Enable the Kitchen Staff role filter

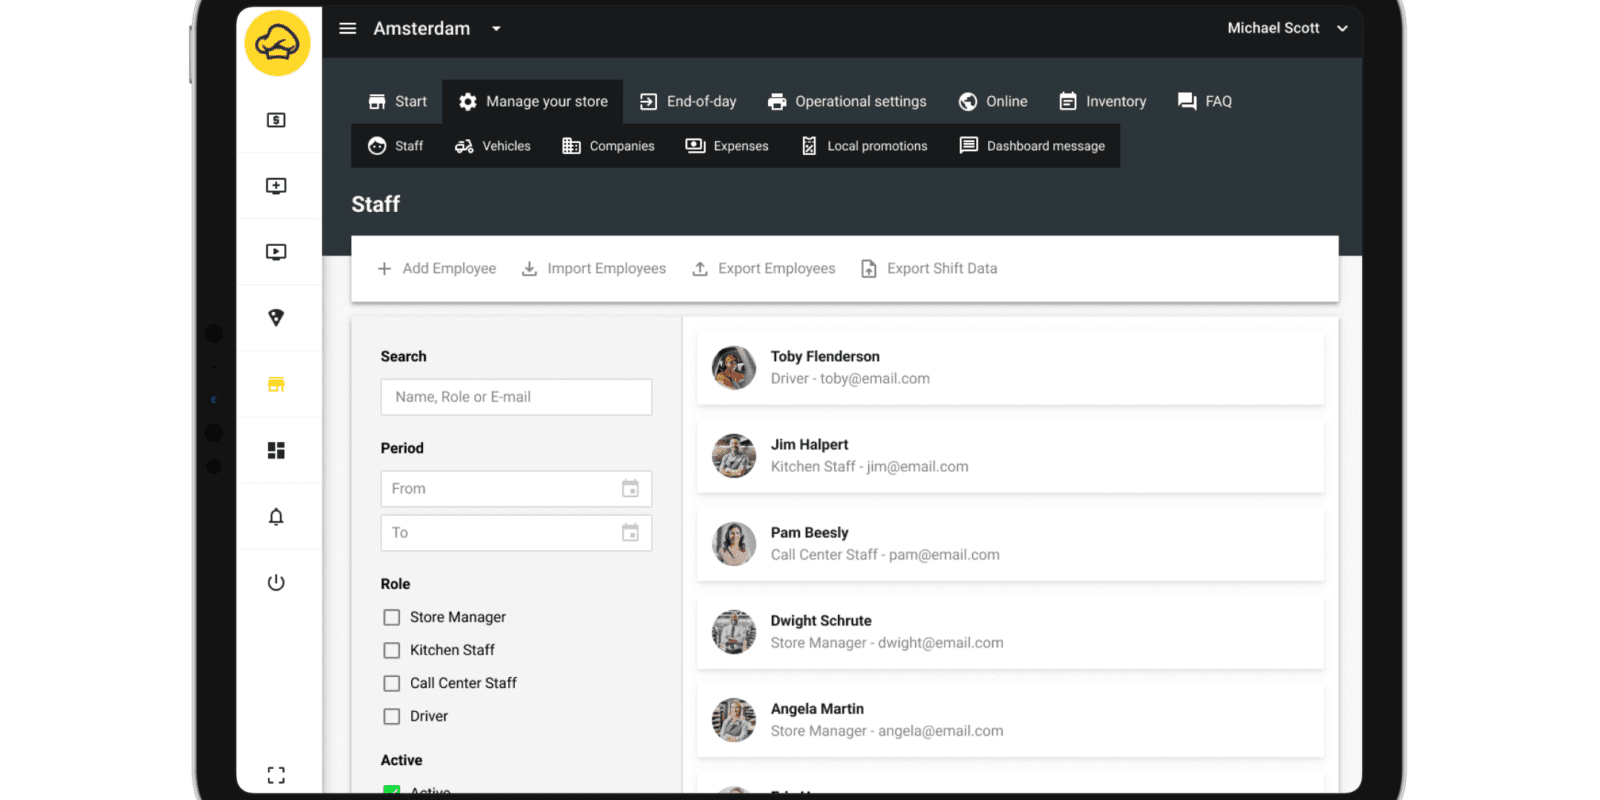[392, 651]
